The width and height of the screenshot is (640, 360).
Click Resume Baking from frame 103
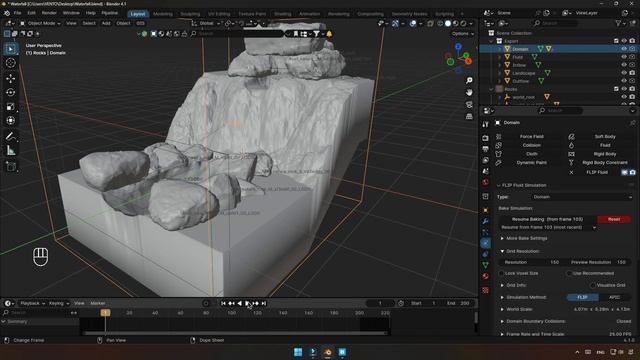[547, 219]
